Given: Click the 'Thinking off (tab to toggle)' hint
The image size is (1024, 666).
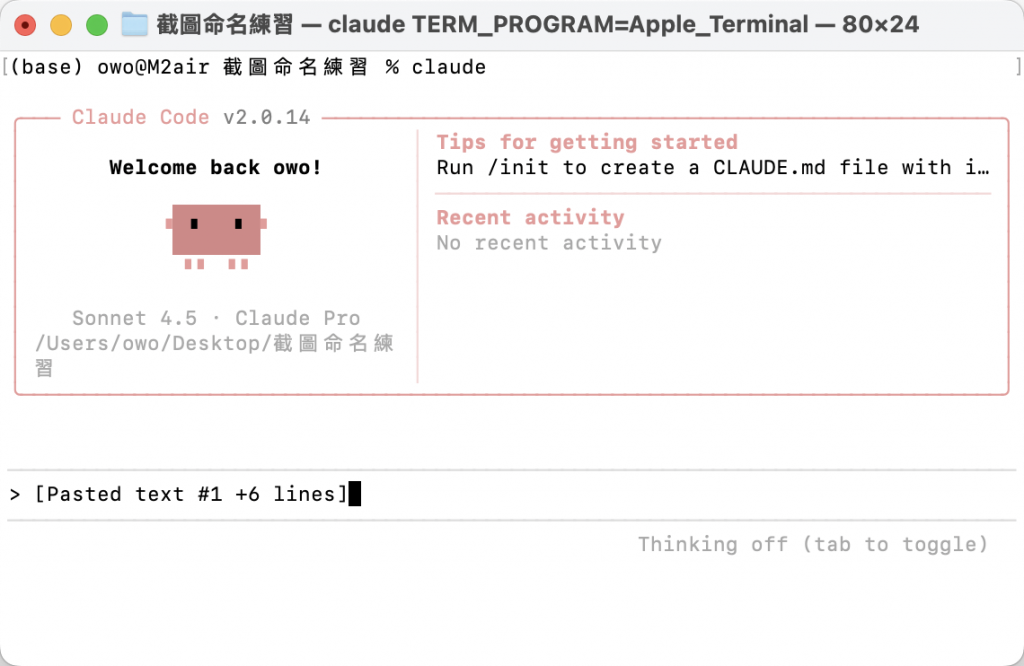Looking at the screenshot, I should point(812,544).
